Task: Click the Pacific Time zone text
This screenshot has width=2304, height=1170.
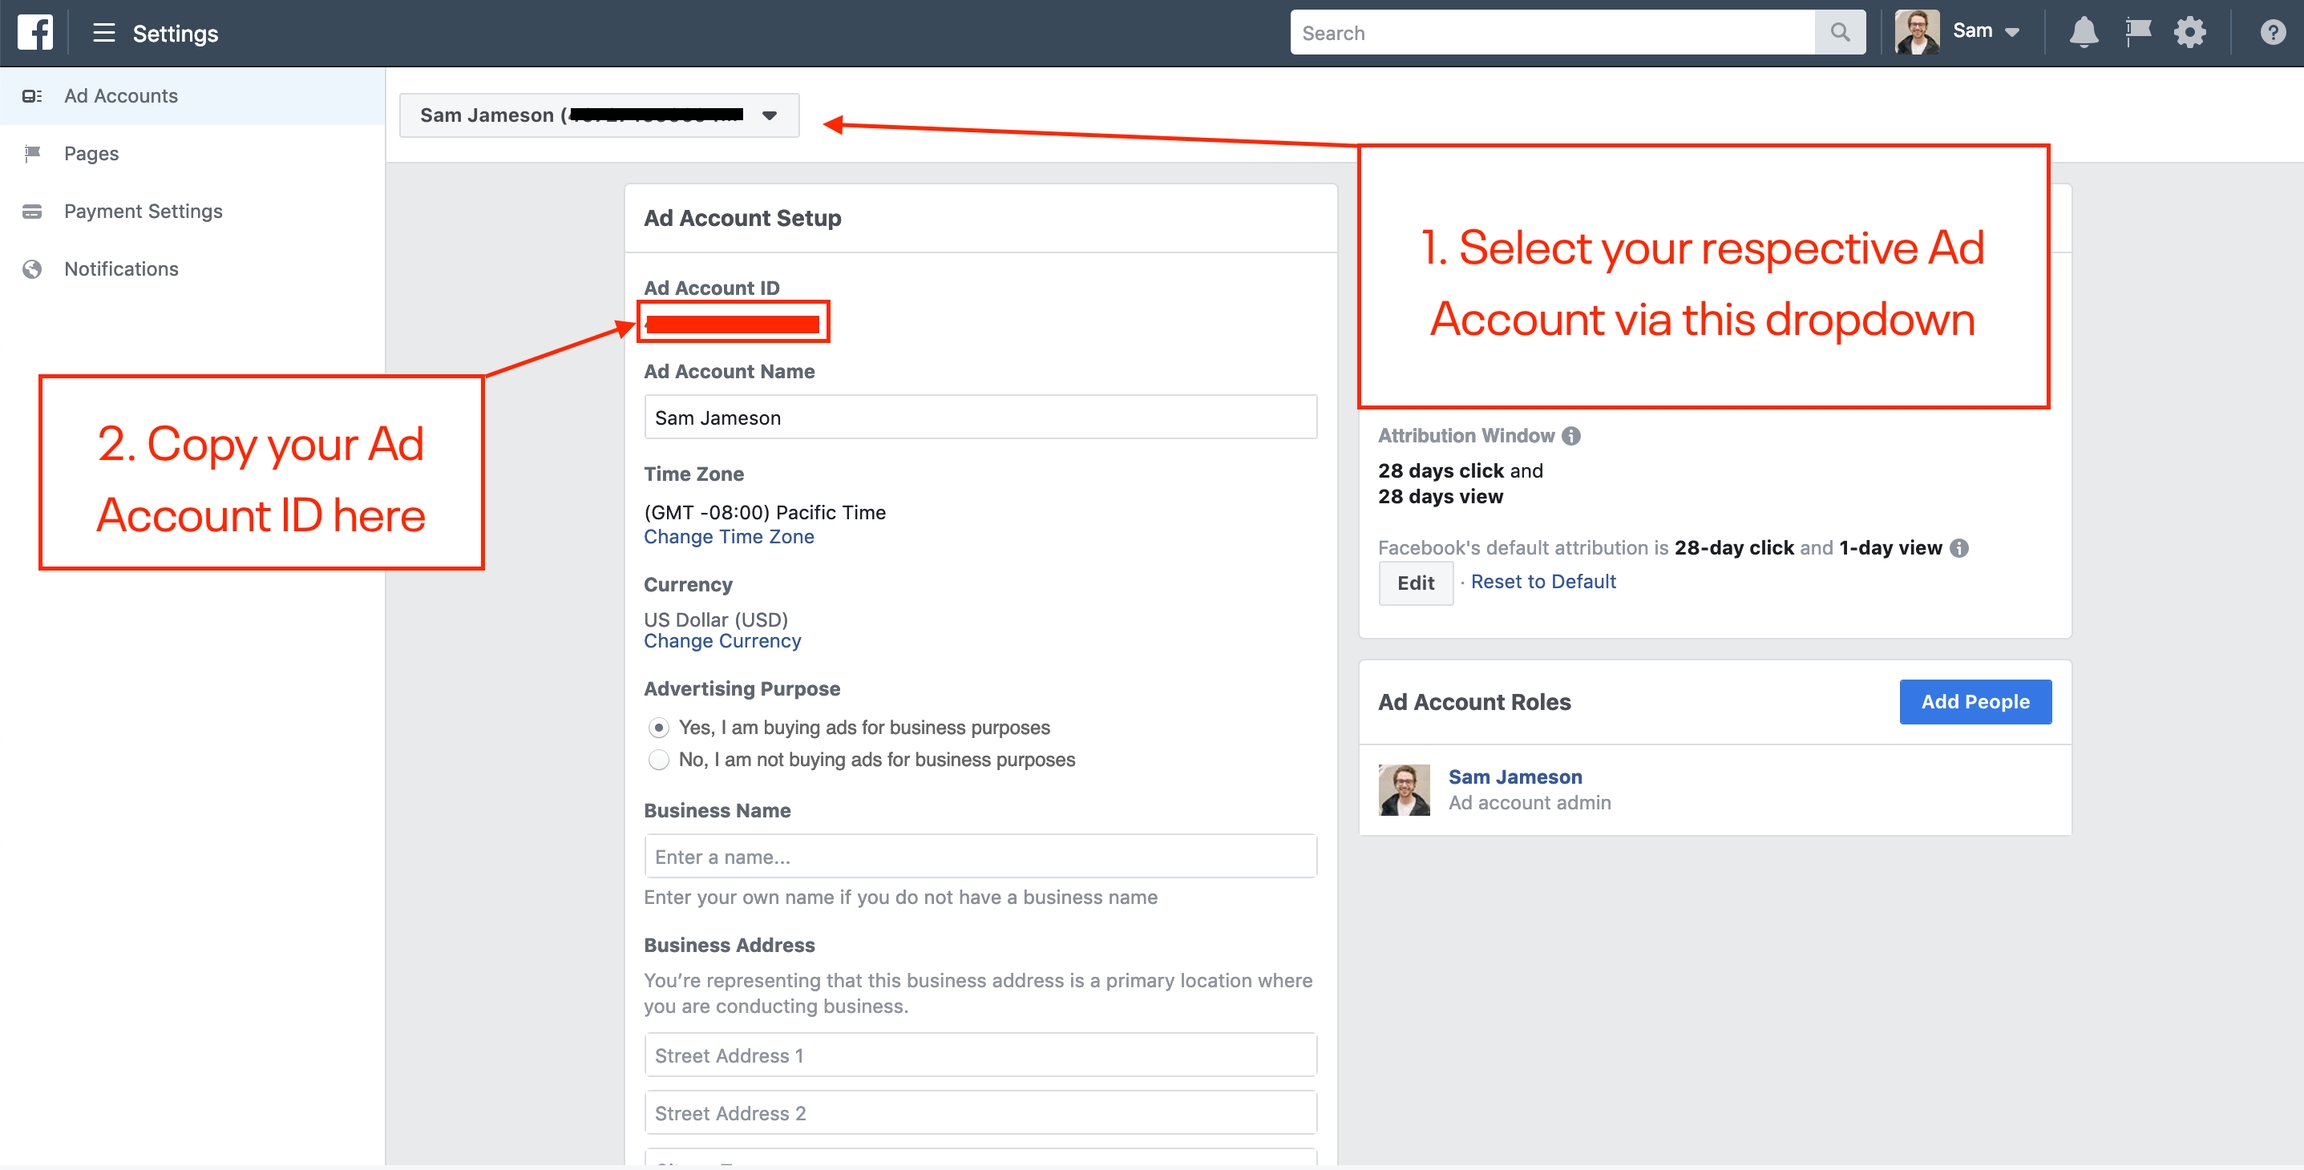Action: click(x=765, y=512)
